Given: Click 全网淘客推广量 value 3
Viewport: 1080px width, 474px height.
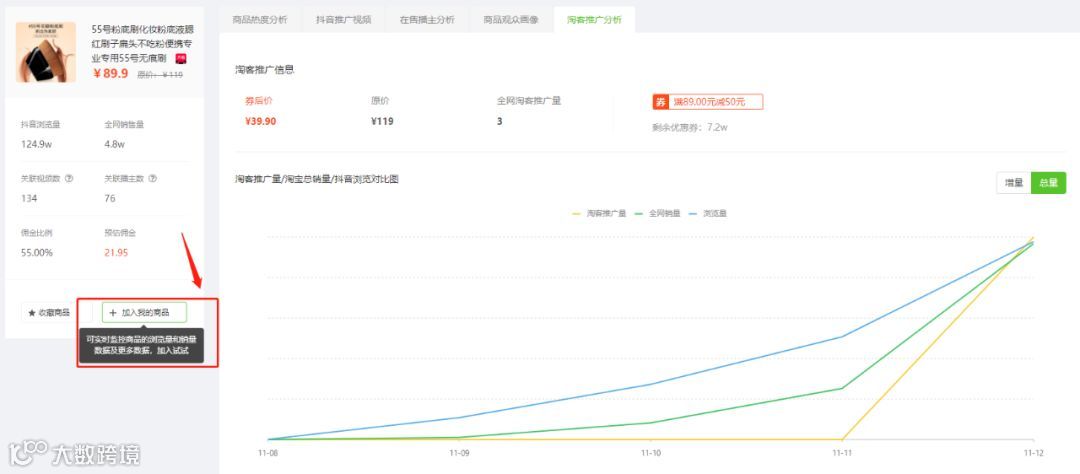Looking at the screenshot, I should coord(499,121).
